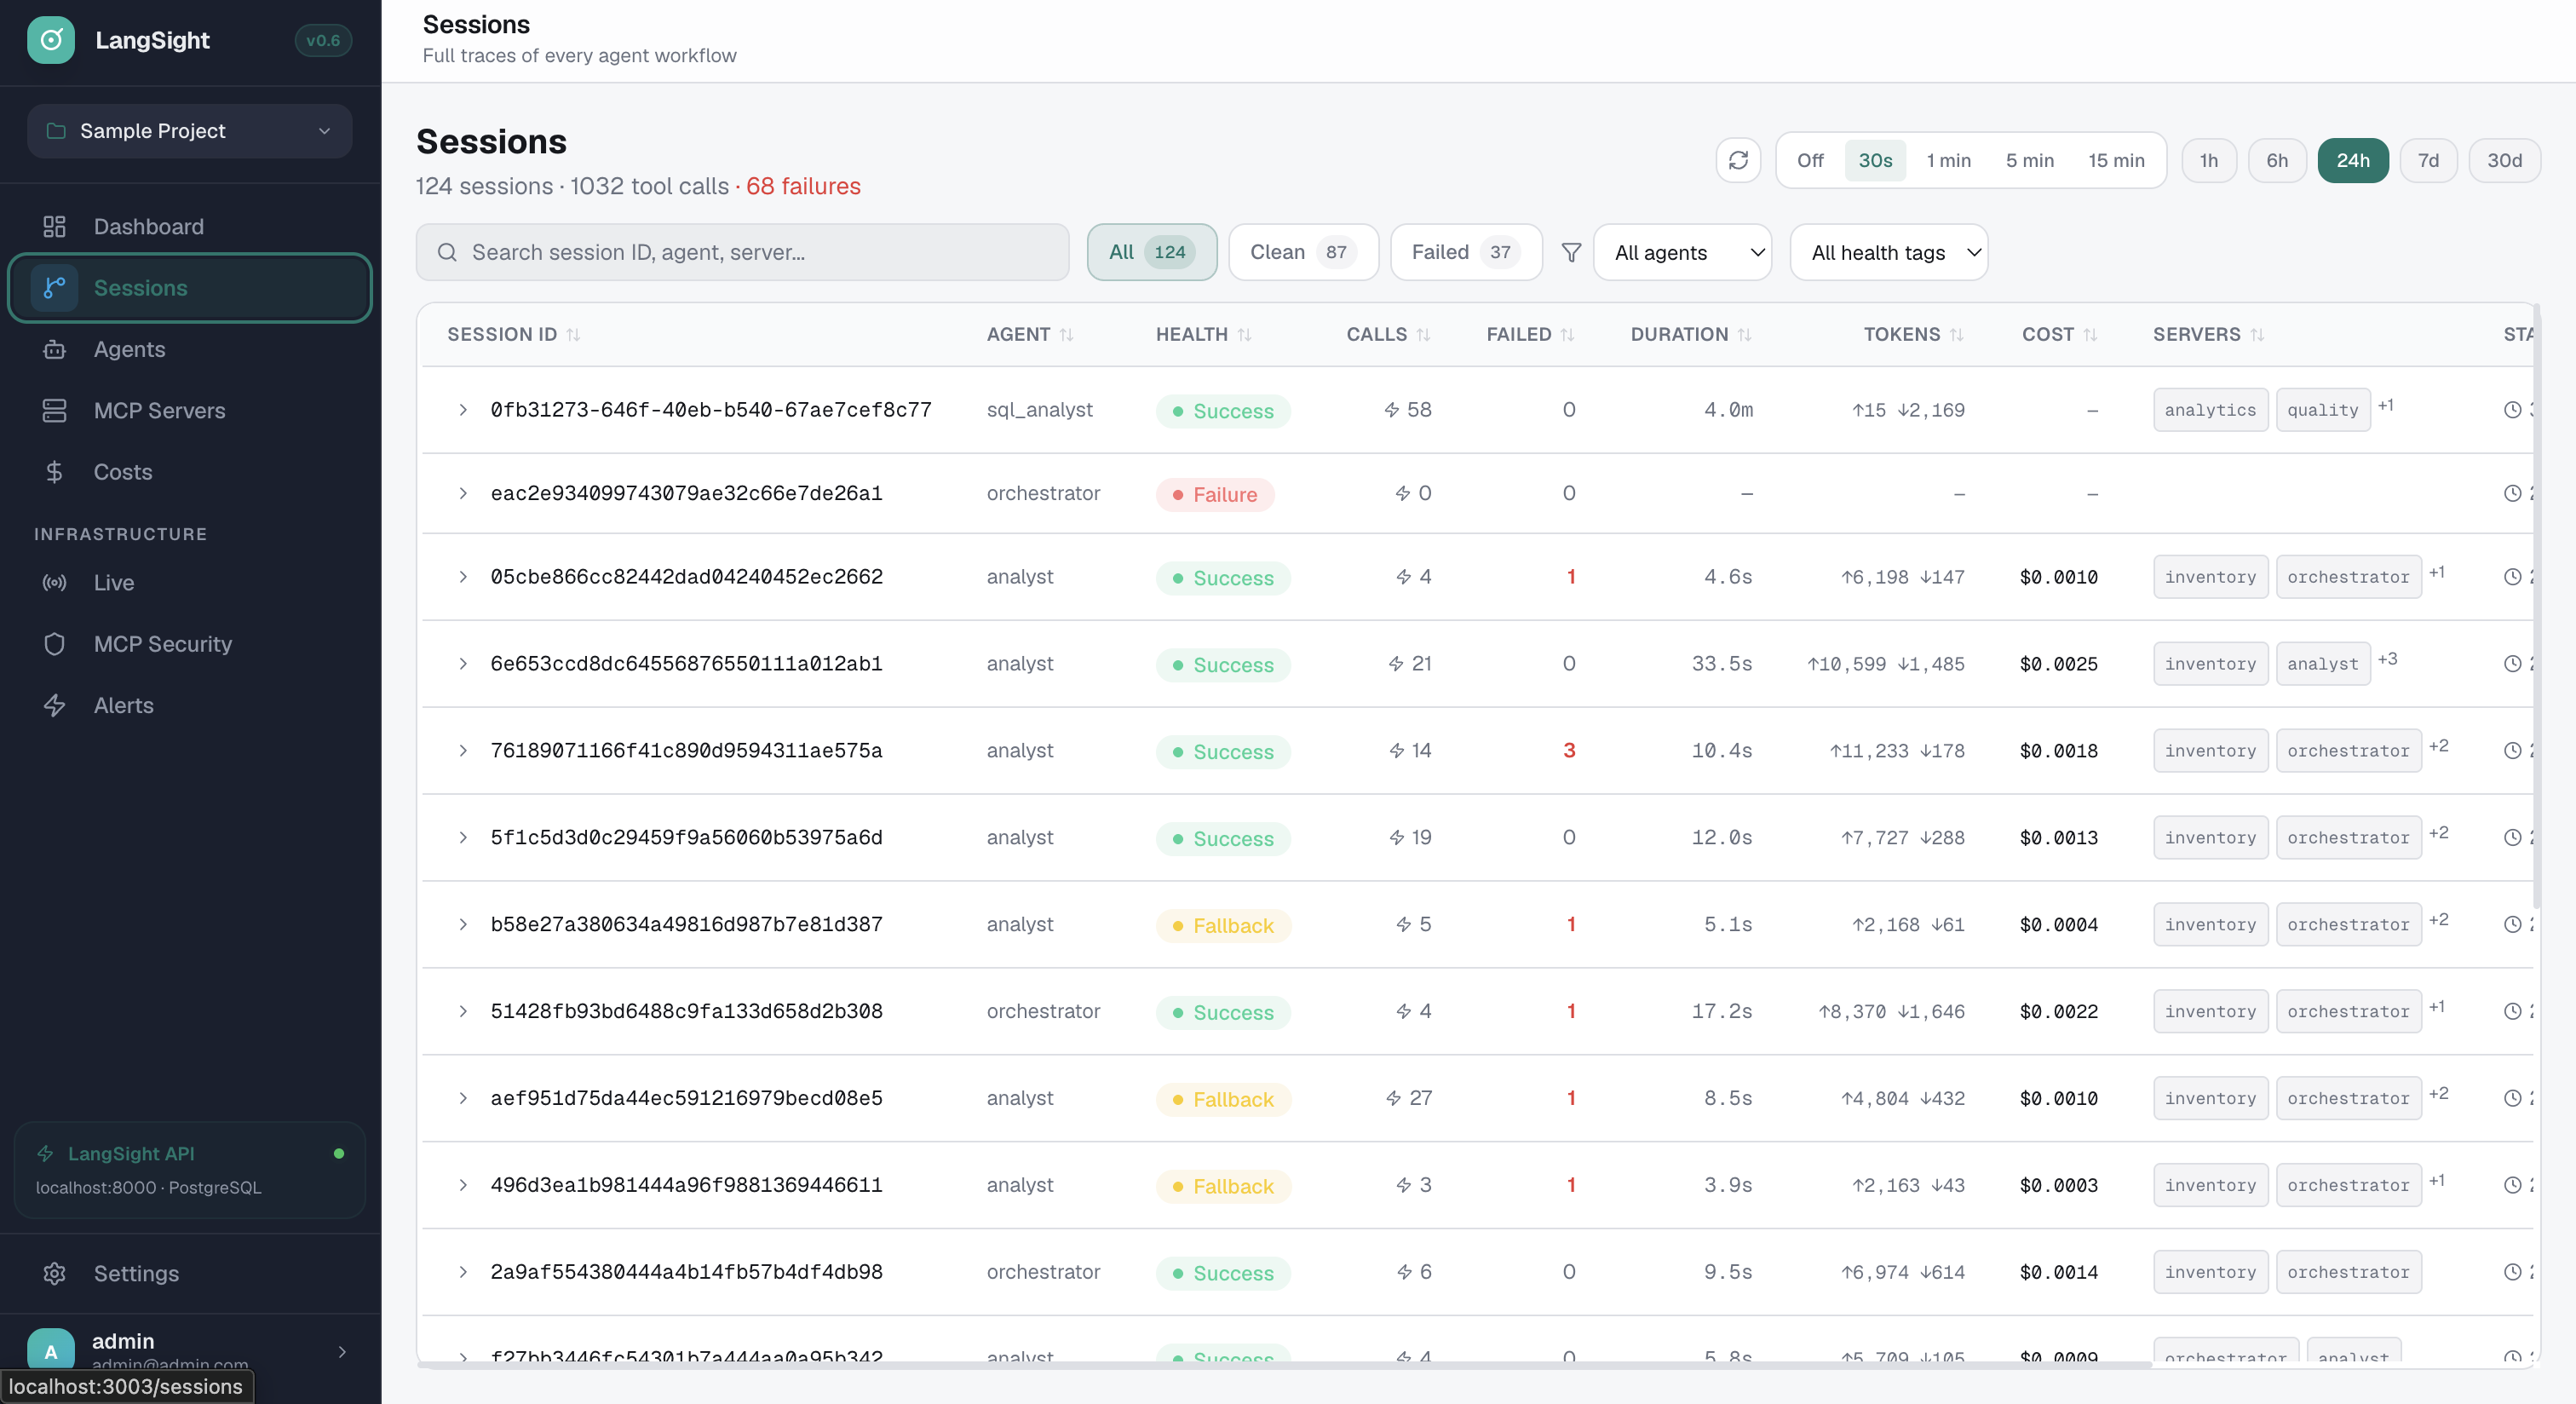Click the session search input field
The width and height of the screenshot is (2576, 1404).
pos(742,252)
